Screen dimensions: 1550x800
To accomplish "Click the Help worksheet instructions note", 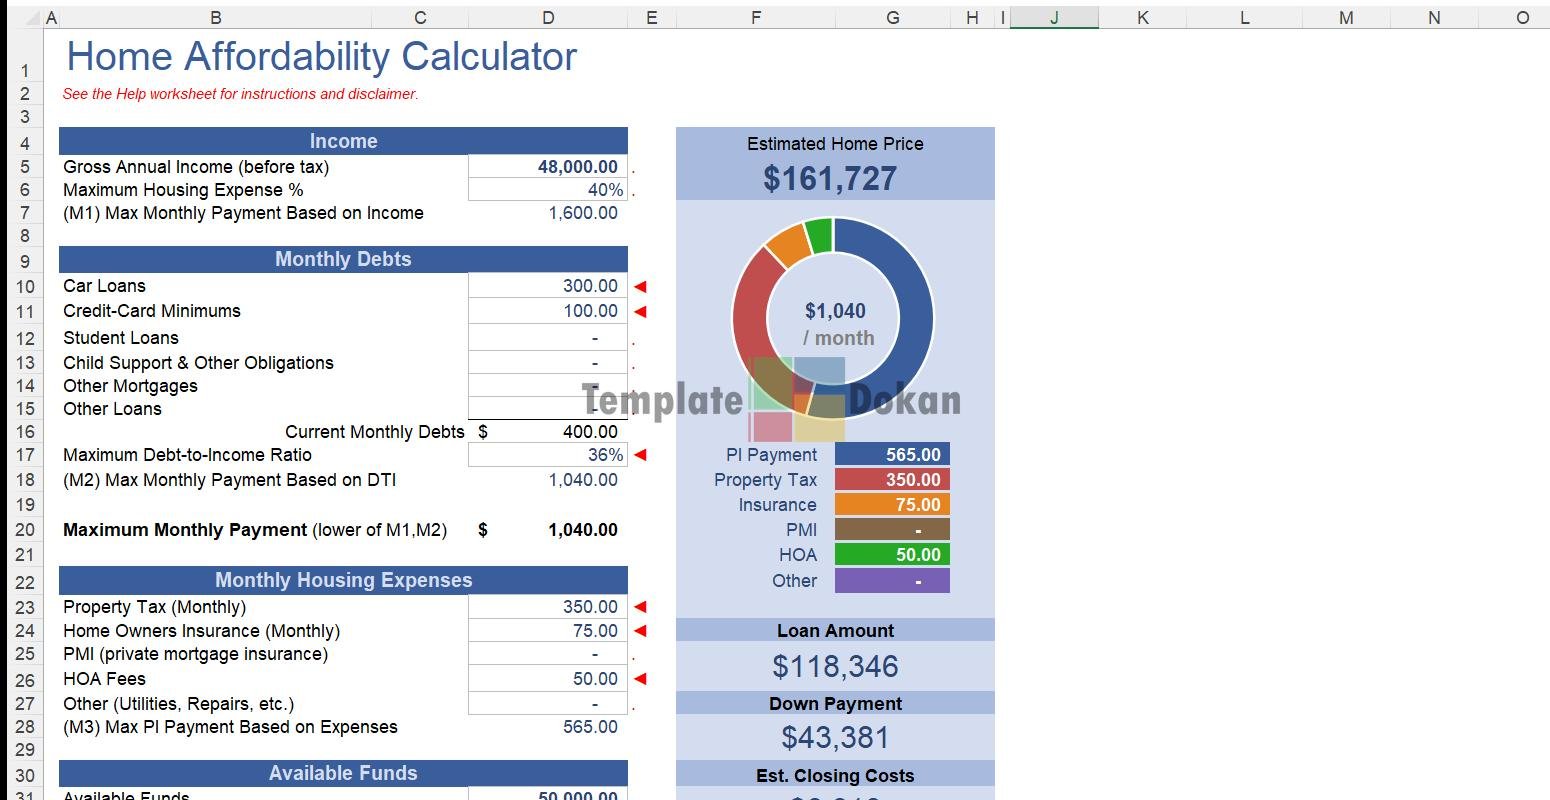I will tap(240, 94).
